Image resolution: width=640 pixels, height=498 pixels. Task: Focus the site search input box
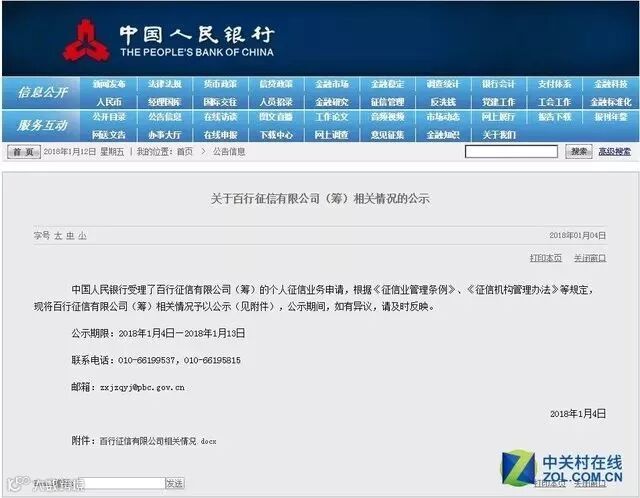point(511,151)
